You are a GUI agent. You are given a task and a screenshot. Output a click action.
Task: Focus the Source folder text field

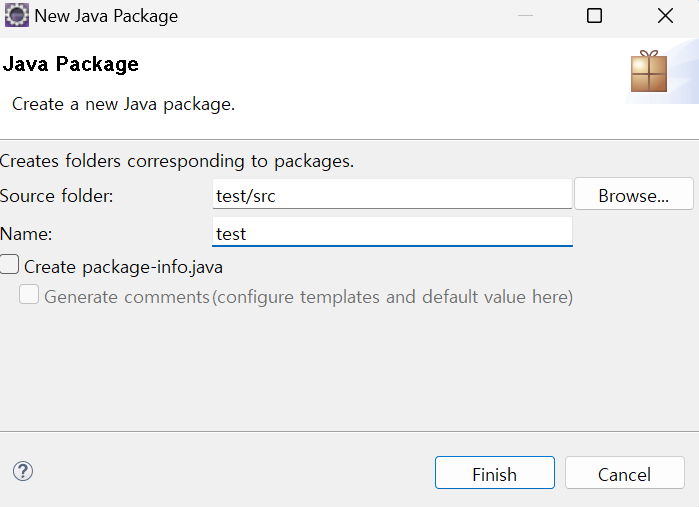tap(392, 196)
